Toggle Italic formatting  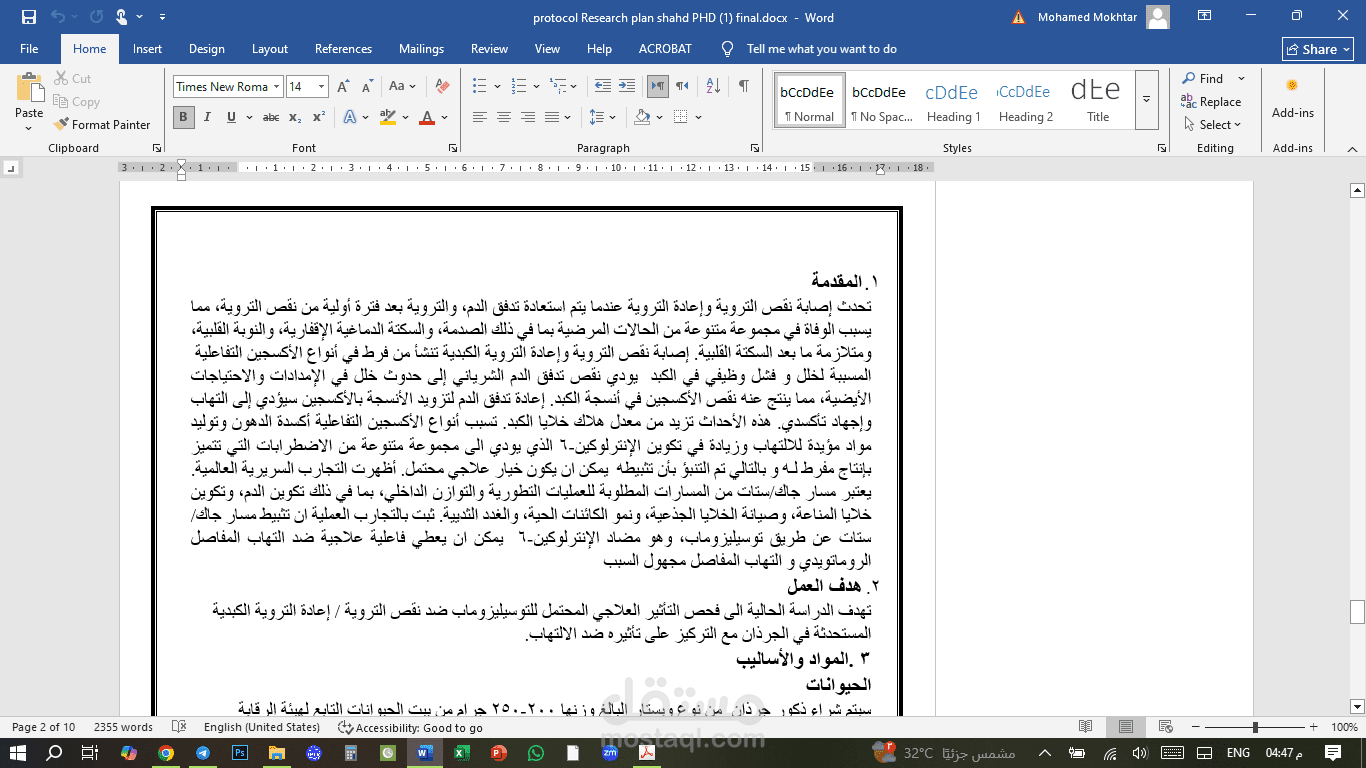tap(207, 117)
